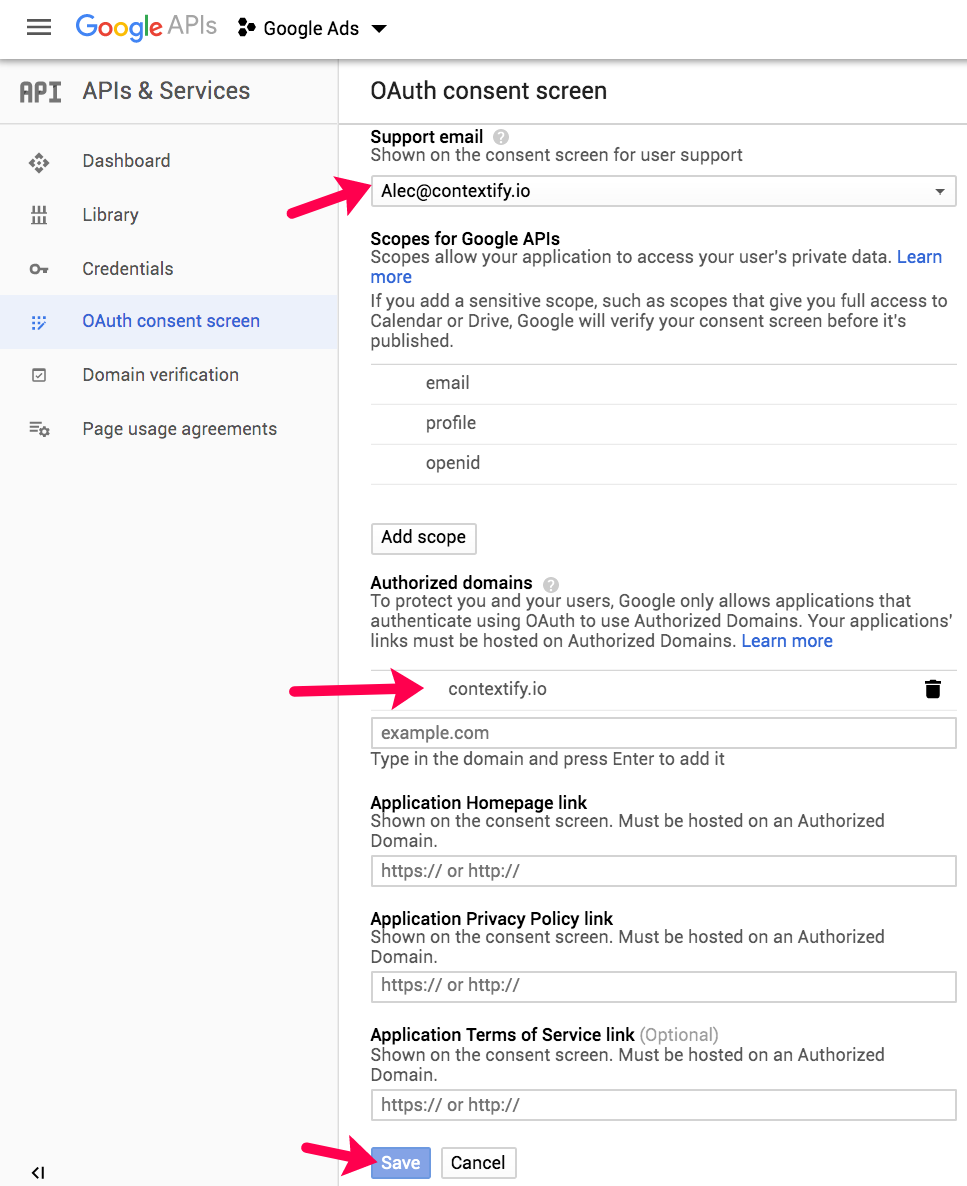Select OAuth consent screen in the sidebar
967x1186 pixels.
point(171,321)
